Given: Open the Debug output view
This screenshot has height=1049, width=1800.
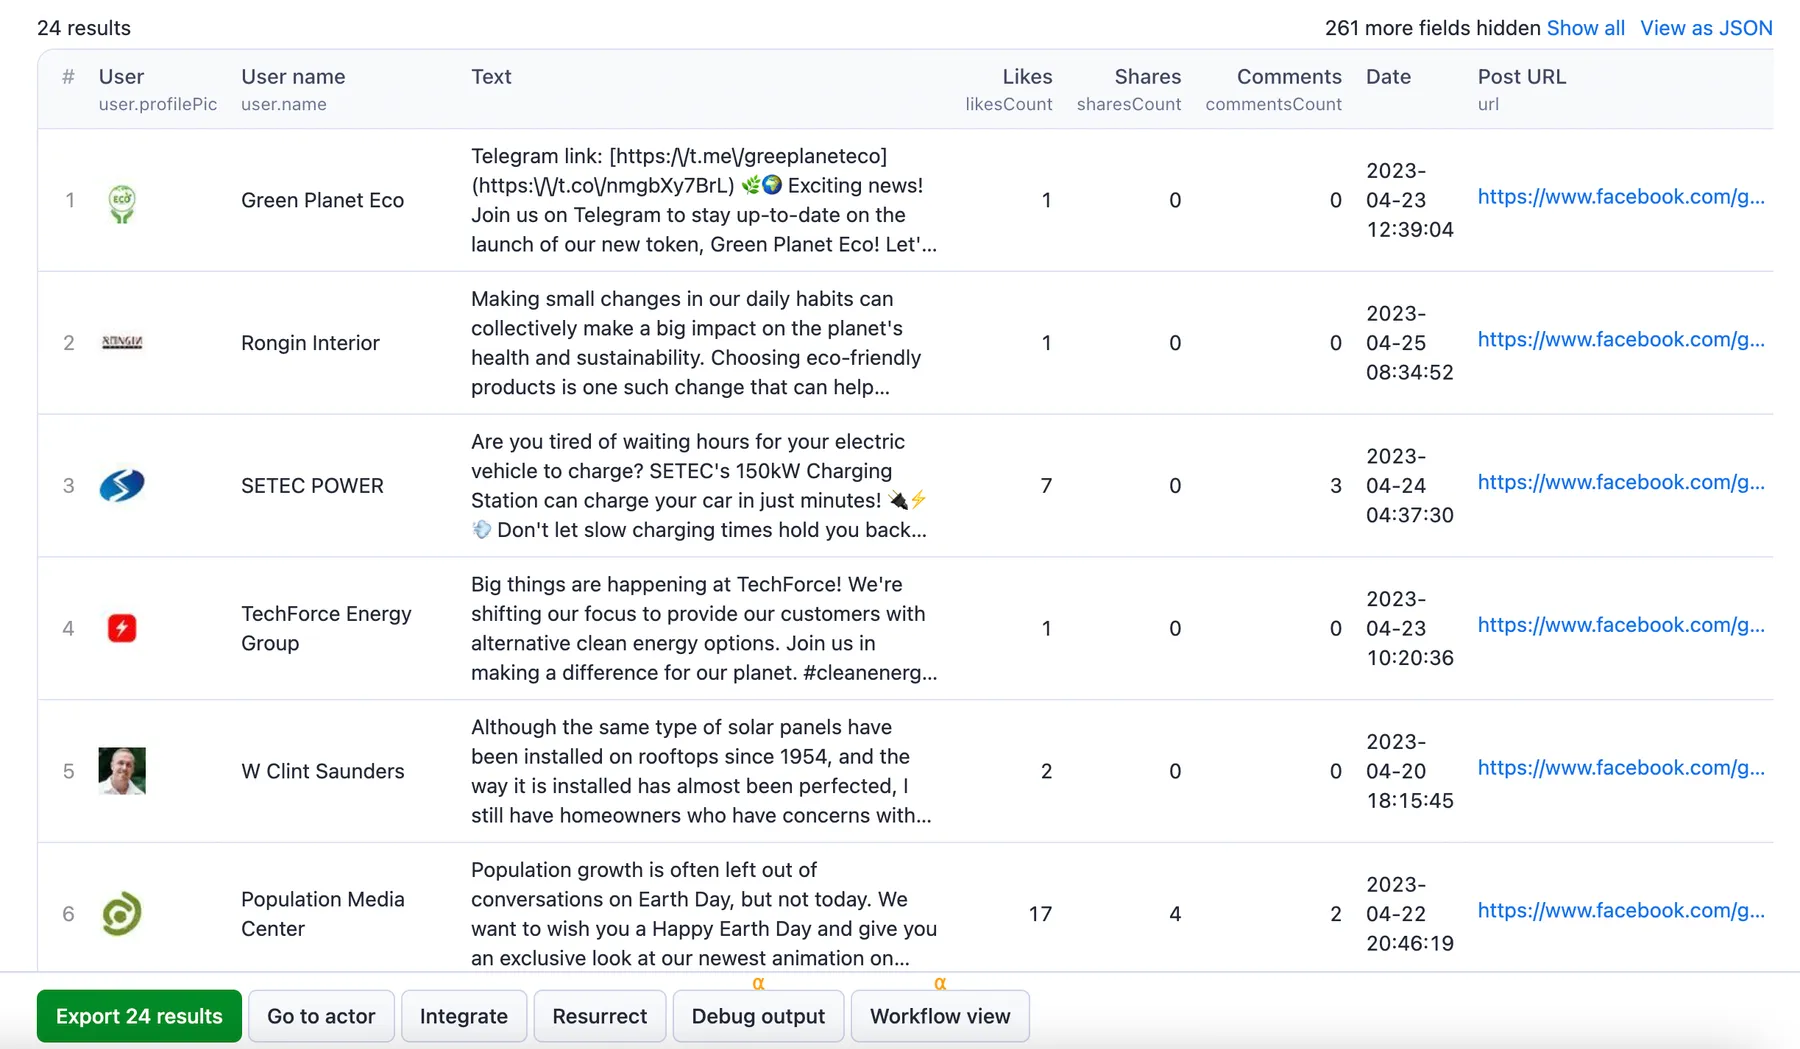Looking at the screenshot, I should (x=758, y=1016).
